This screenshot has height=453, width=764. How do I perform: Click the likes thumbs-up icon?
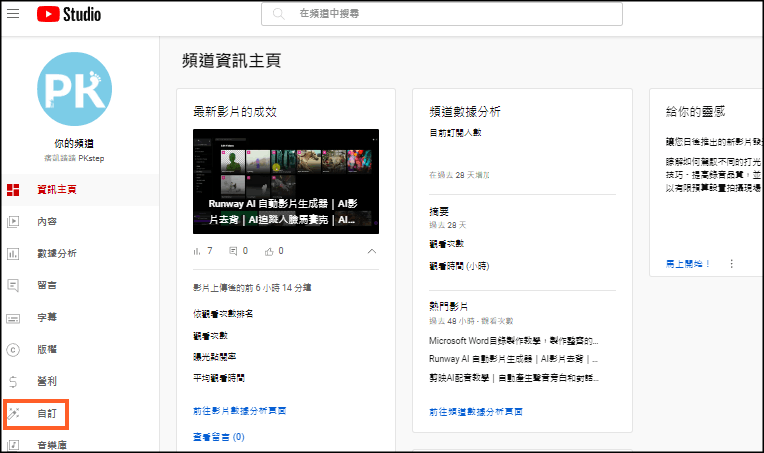click(x=269, y=251)
